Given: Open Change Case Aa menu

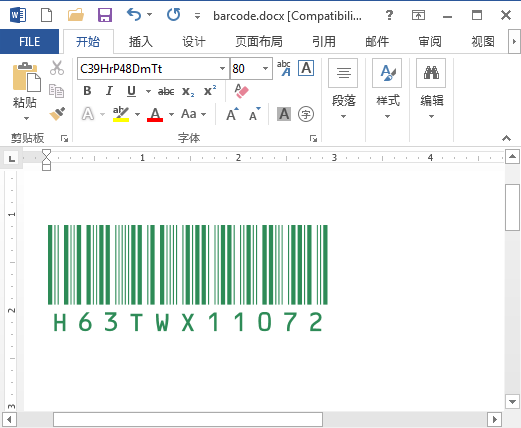Looking at the screenshot, I should (193, 114).
